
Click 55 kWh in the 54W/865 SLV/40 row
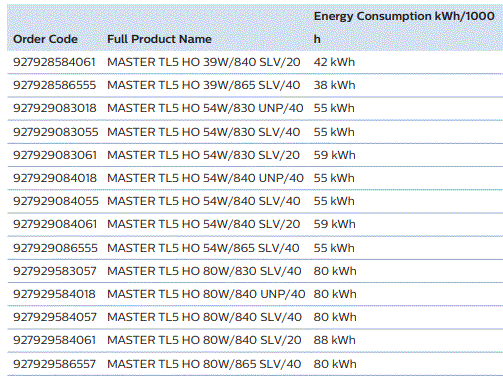coord(334,248)
